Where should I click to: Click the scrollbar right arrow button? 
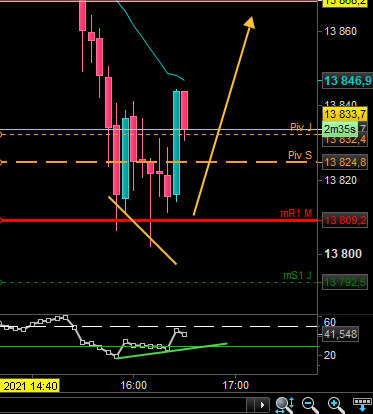262,405
